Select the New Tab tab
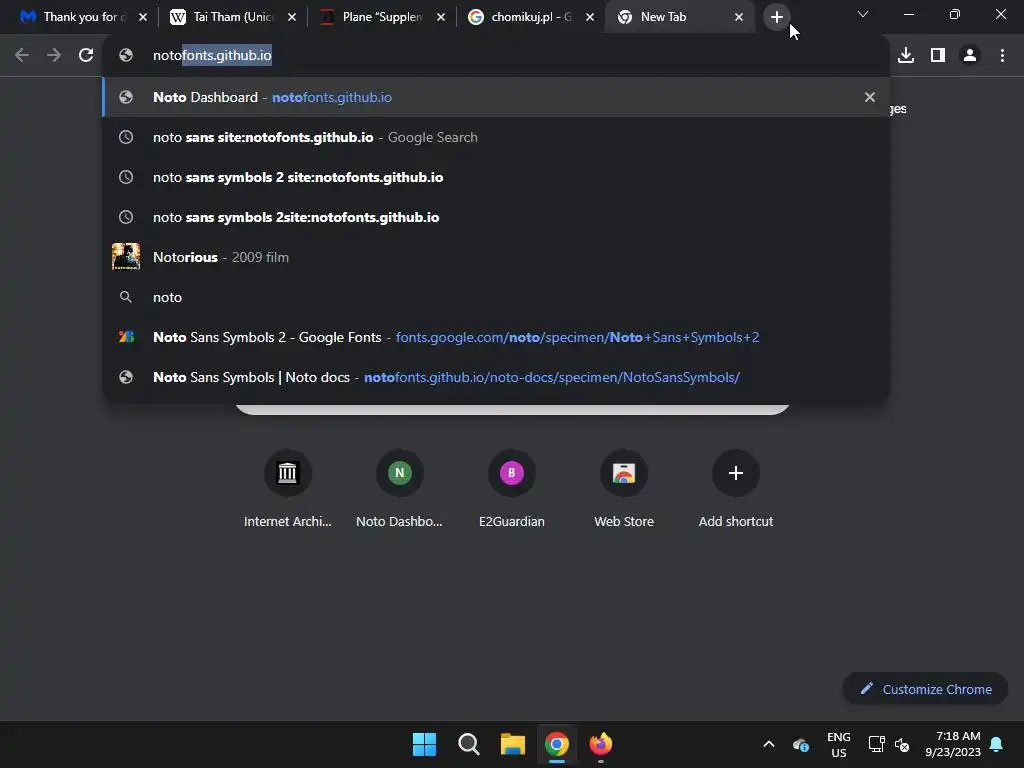 tap(679, 17)
